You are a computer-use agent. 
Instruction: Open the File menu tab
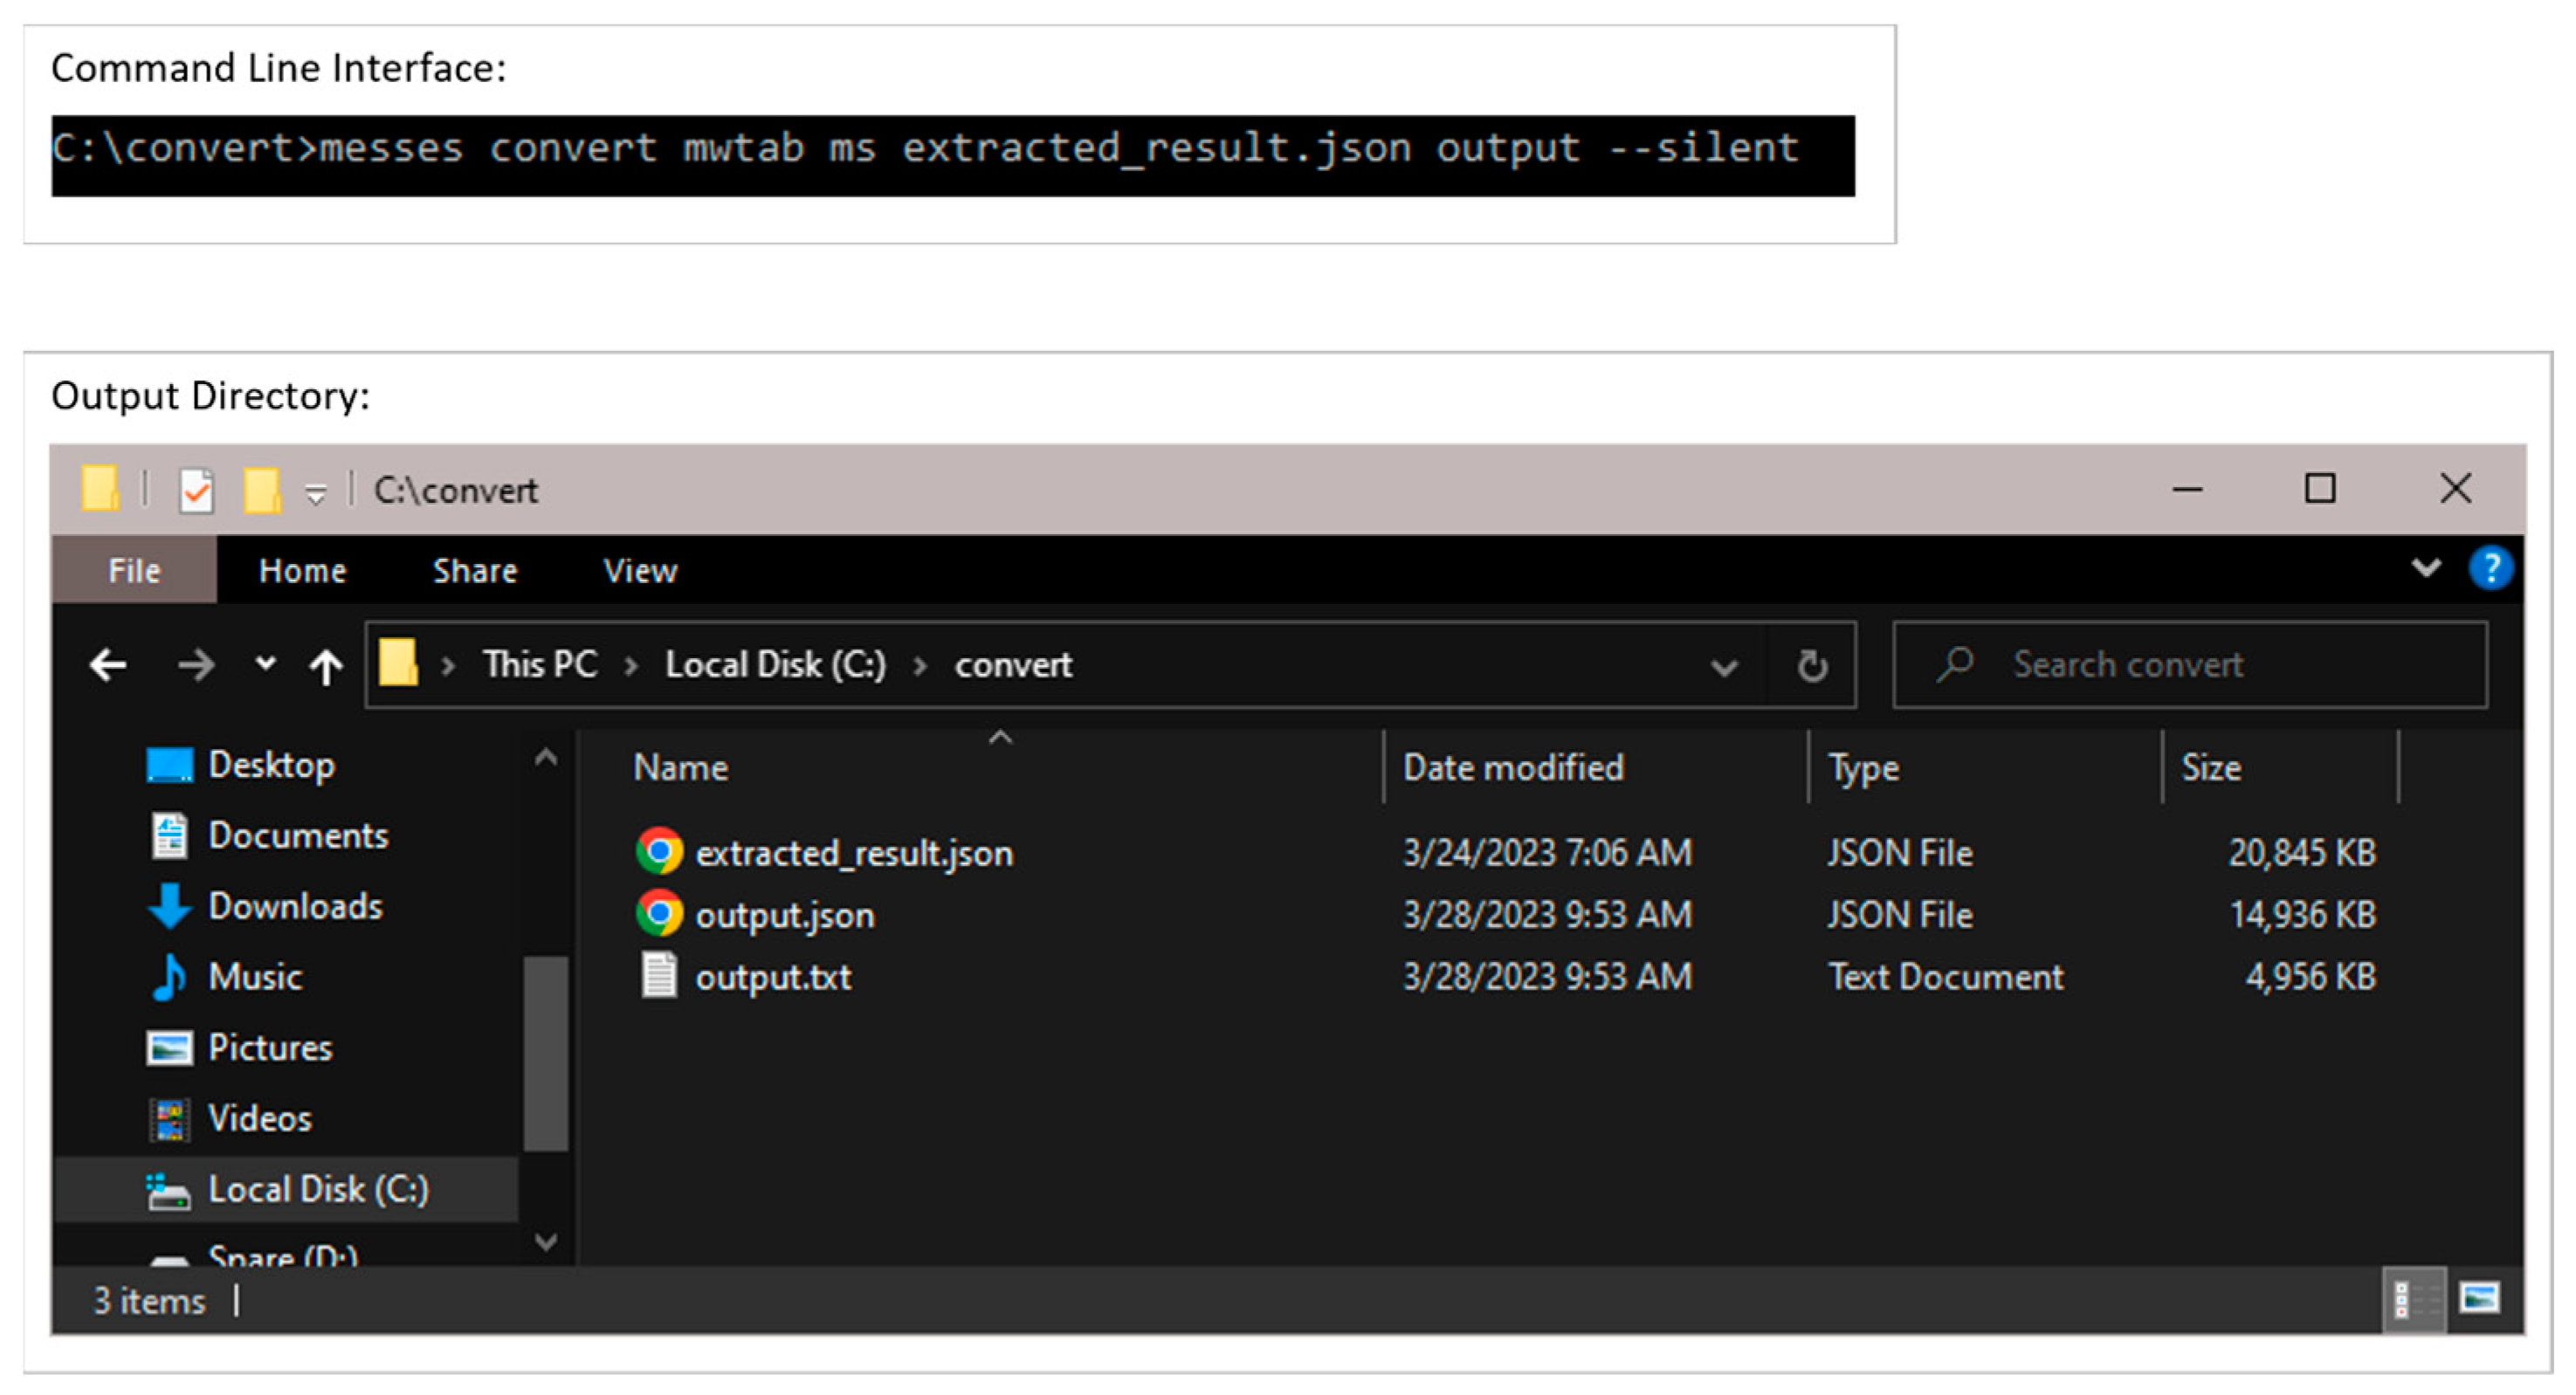(x=134, y=571)
